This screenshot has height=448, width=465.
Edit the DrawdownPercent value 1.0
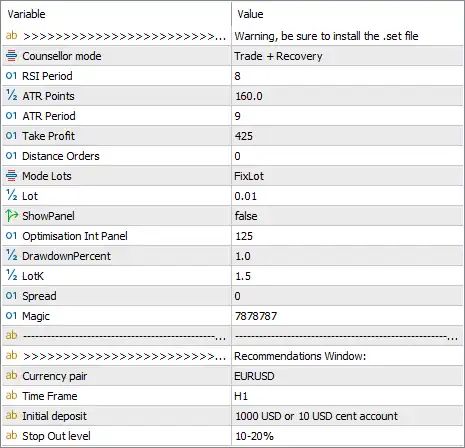[347, 256]
